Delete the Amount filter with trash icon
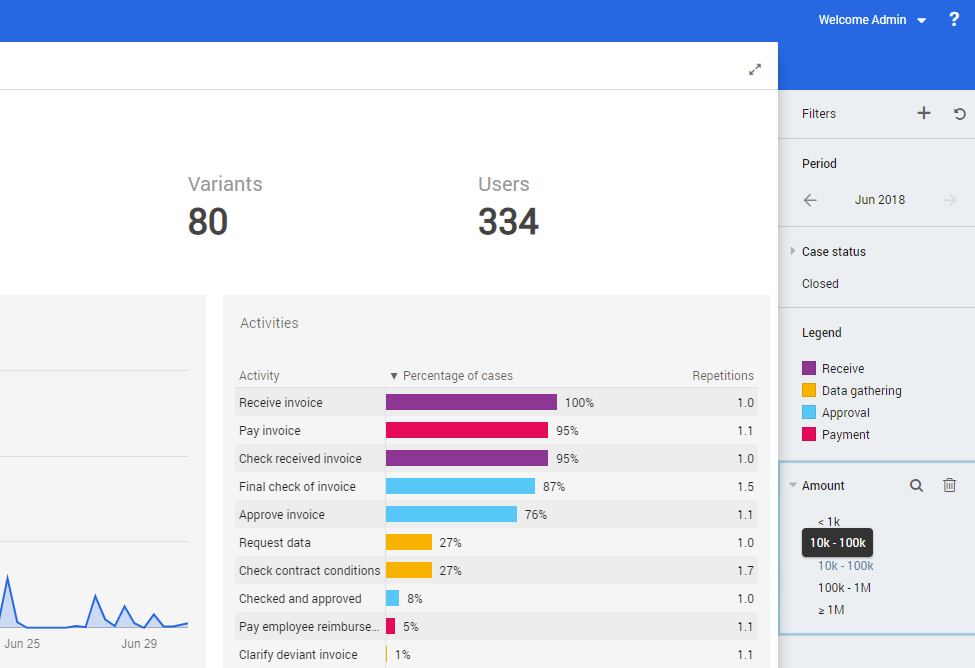 (x=949, y=486)
